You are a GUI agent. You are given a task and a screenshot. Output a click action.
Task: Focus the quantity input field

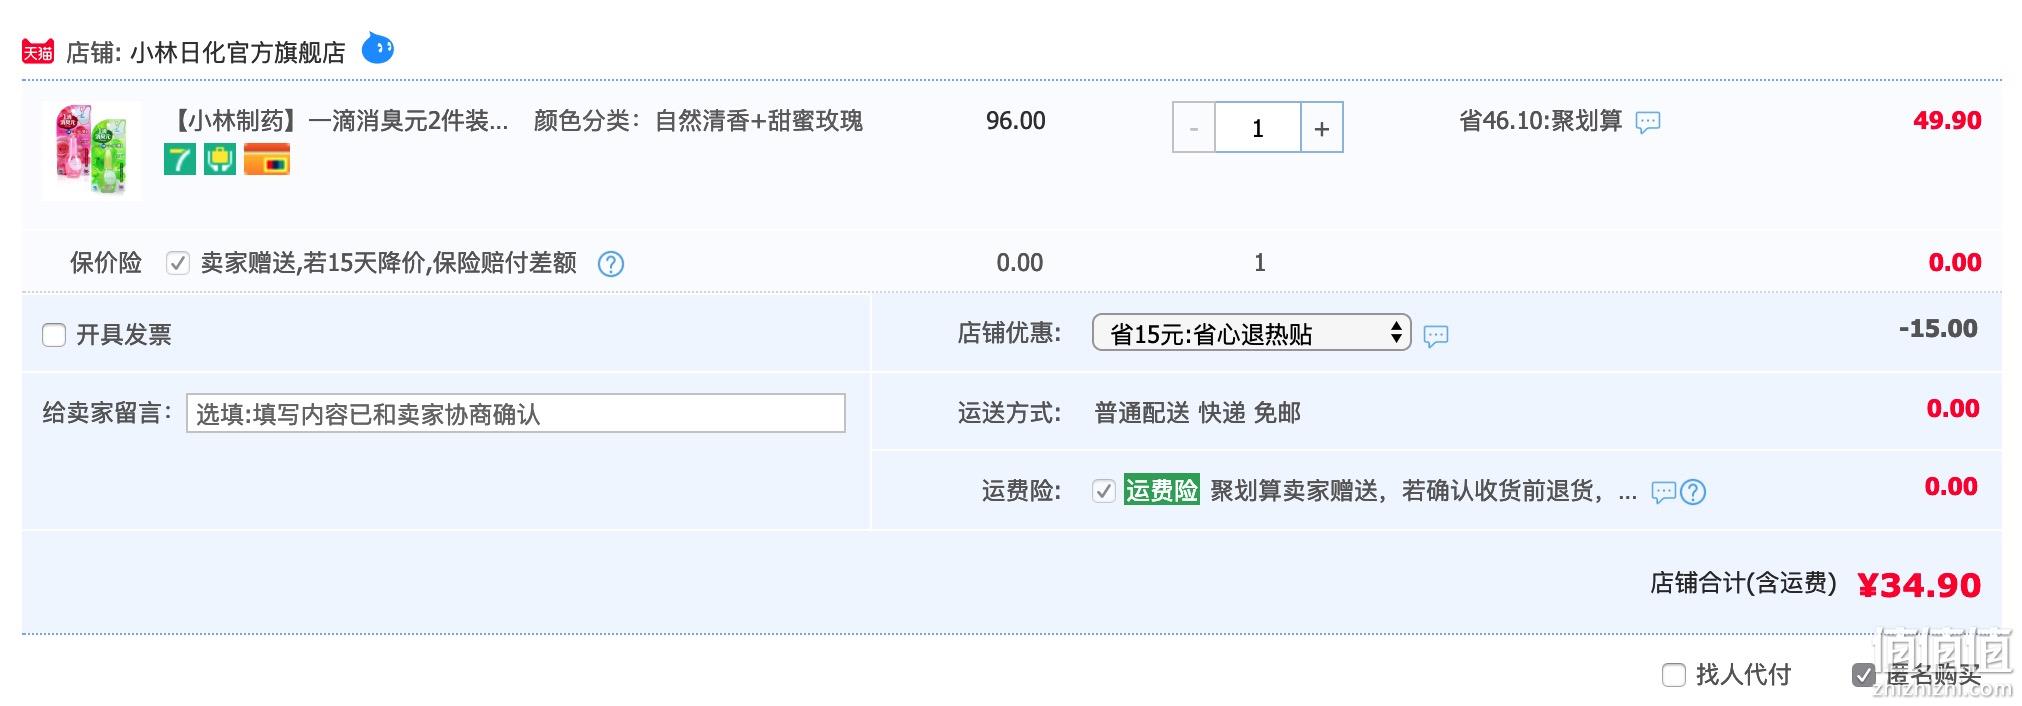1258,128
